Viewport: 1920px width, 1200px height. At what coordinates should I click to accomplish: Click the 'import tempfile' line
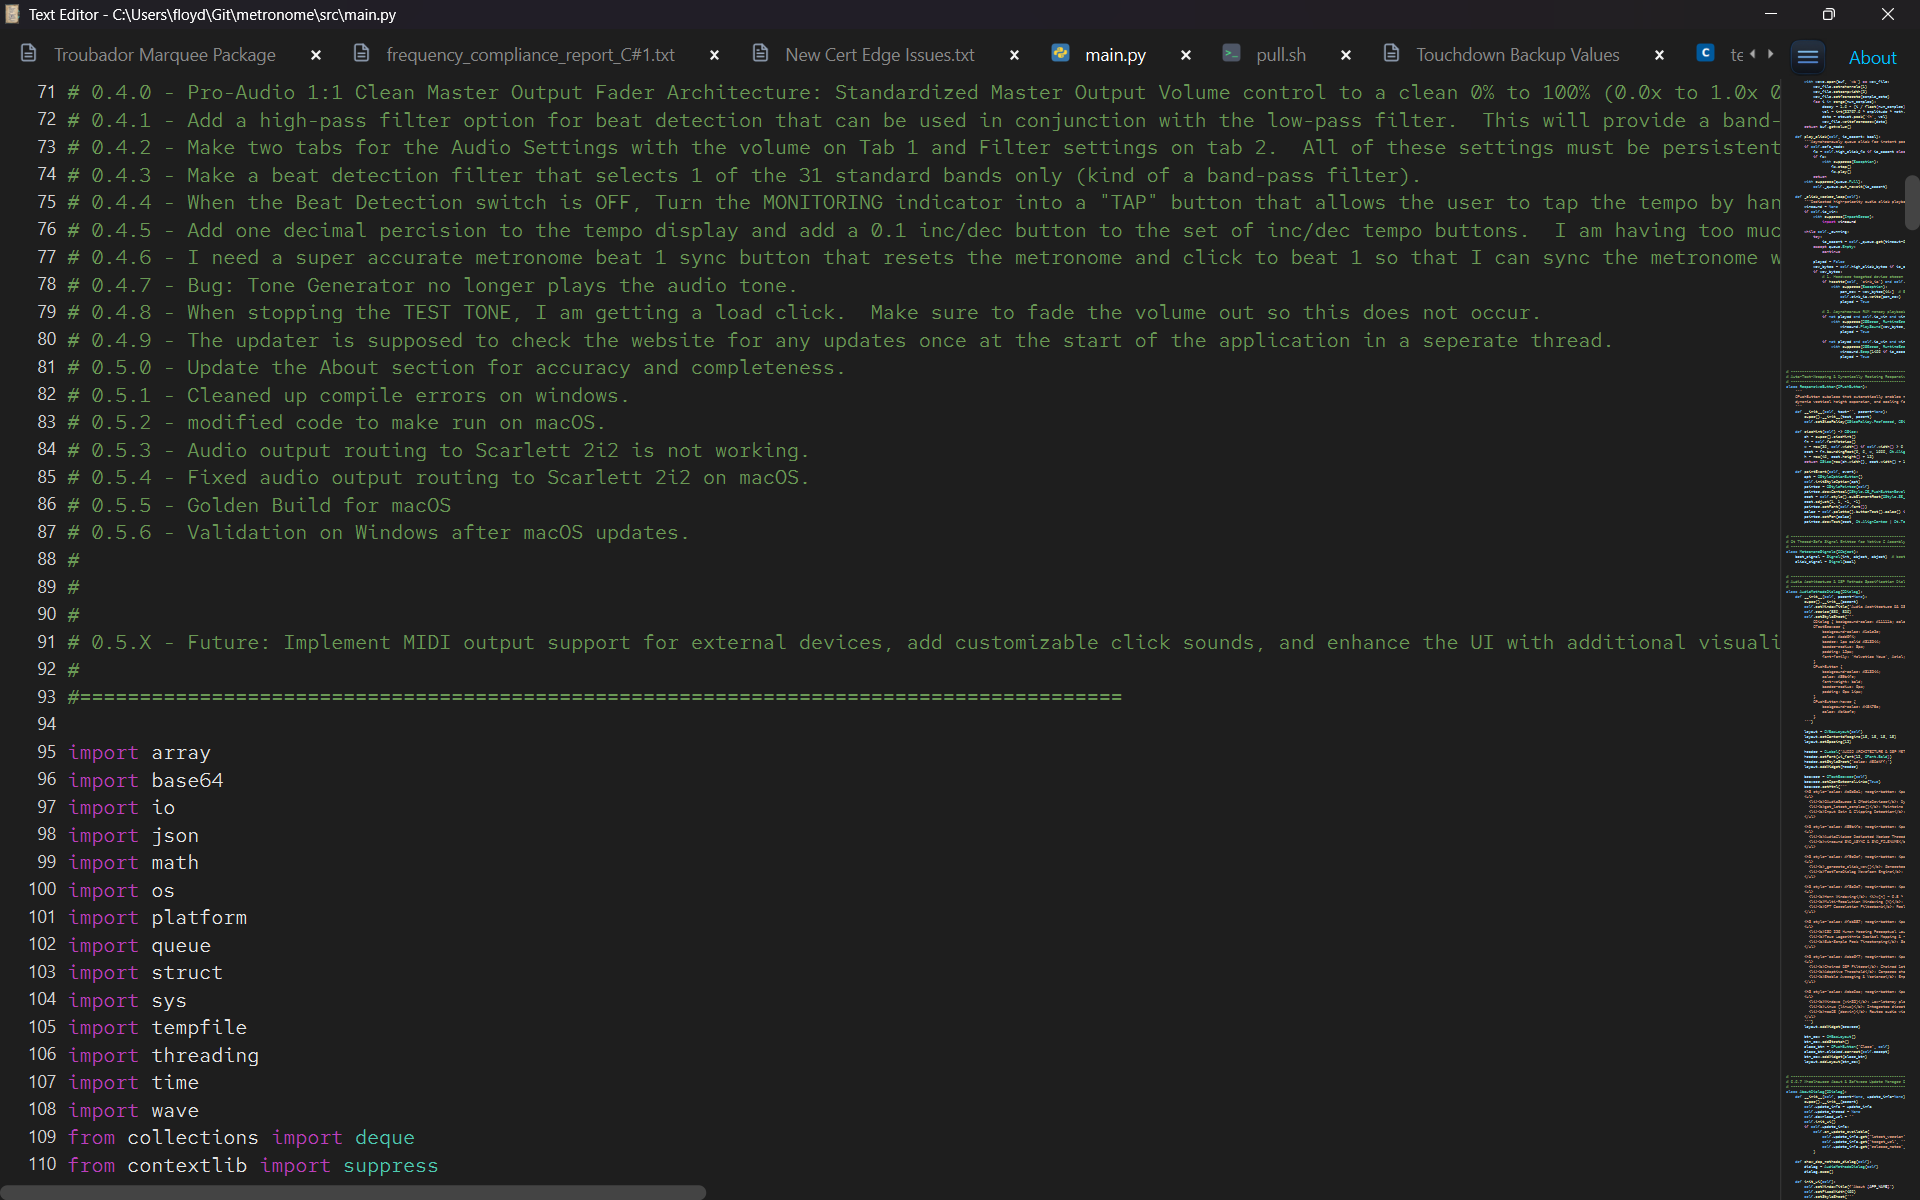[x=157, y=1027]
